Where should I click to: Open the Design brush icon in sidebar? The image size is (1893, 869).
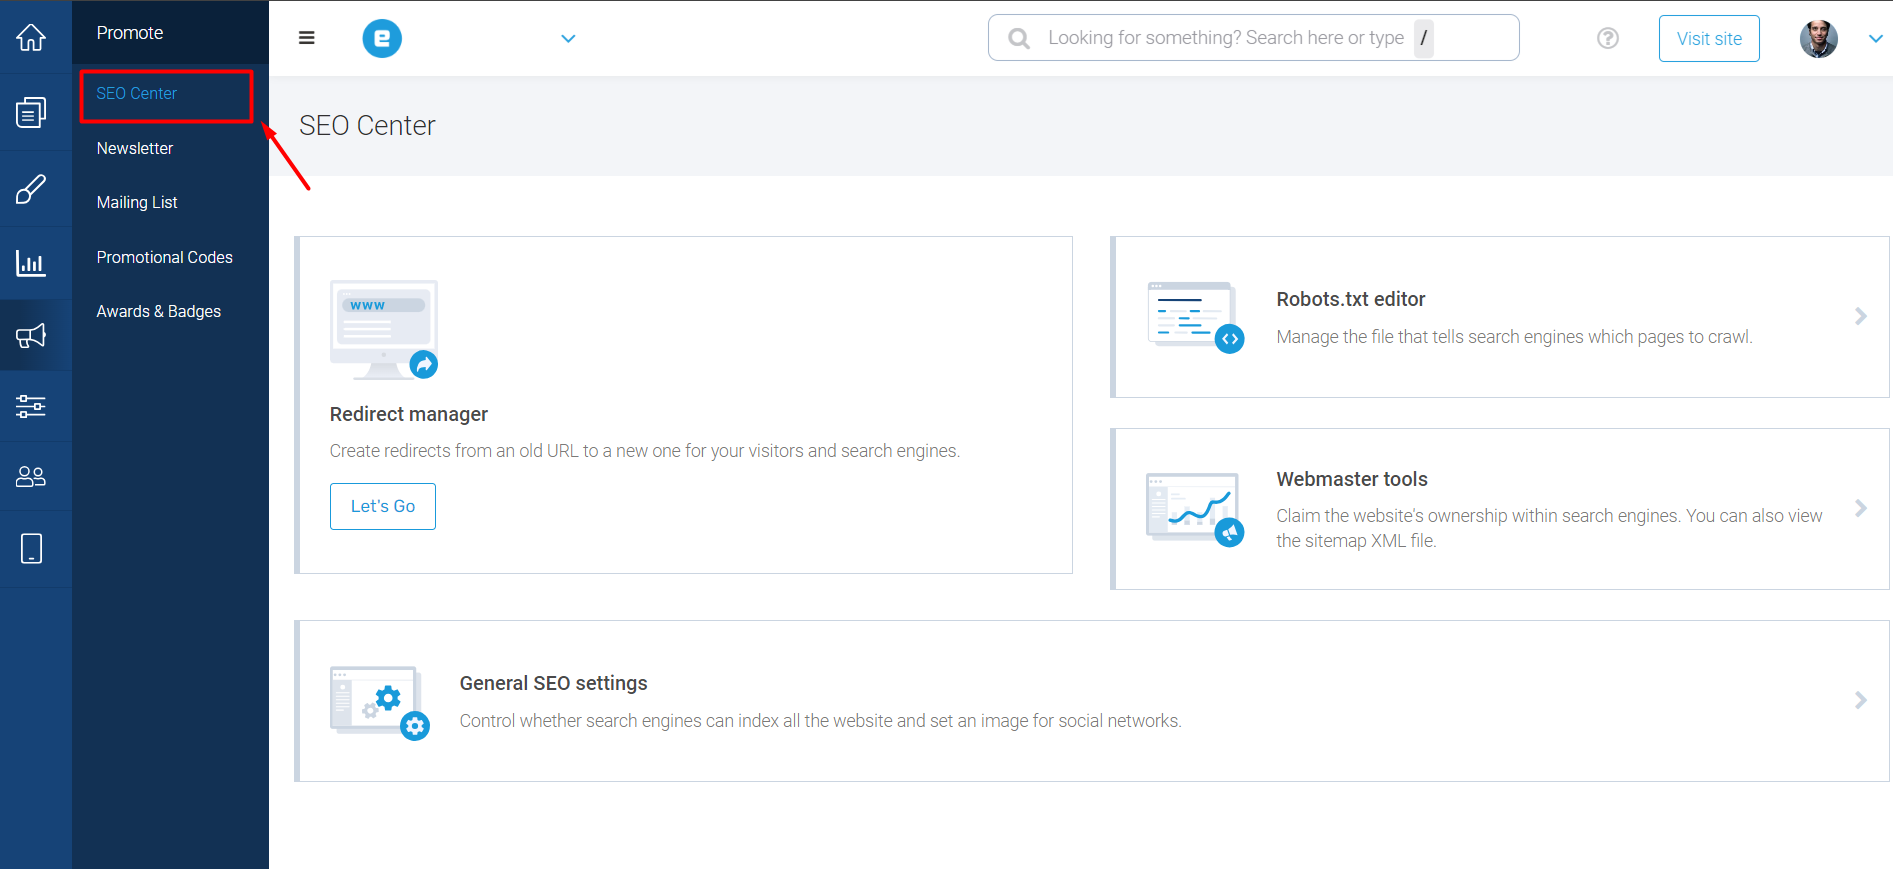click(31, 189)
